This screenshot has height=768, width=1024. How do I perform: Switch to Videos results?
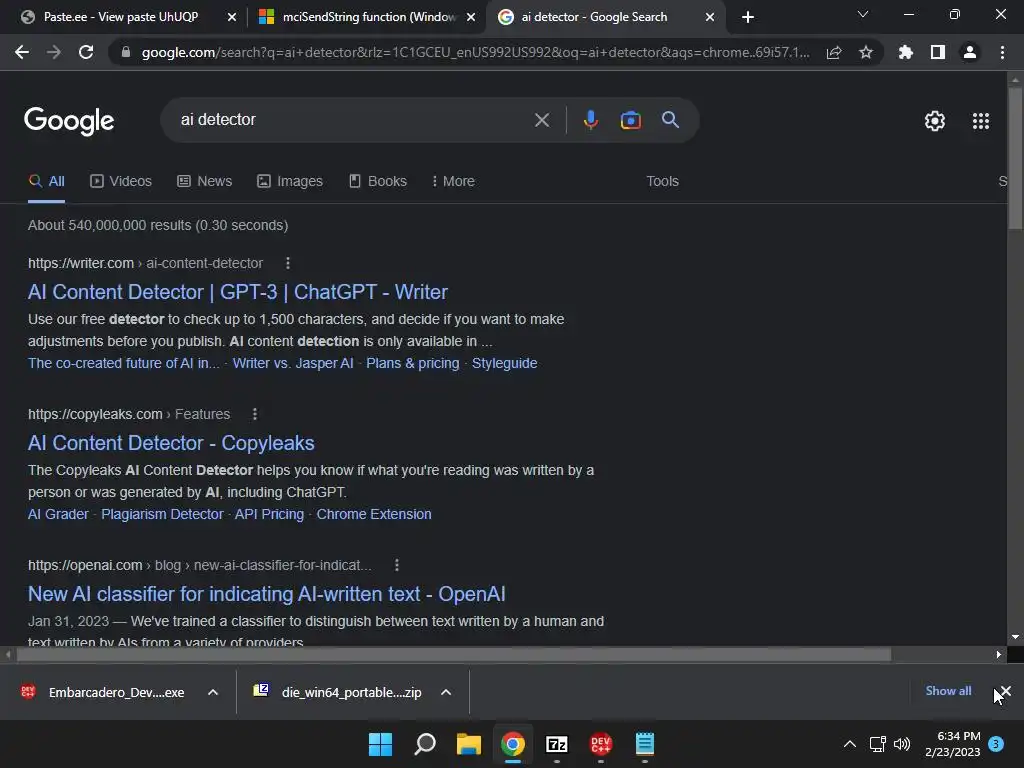tap(121, 181)
